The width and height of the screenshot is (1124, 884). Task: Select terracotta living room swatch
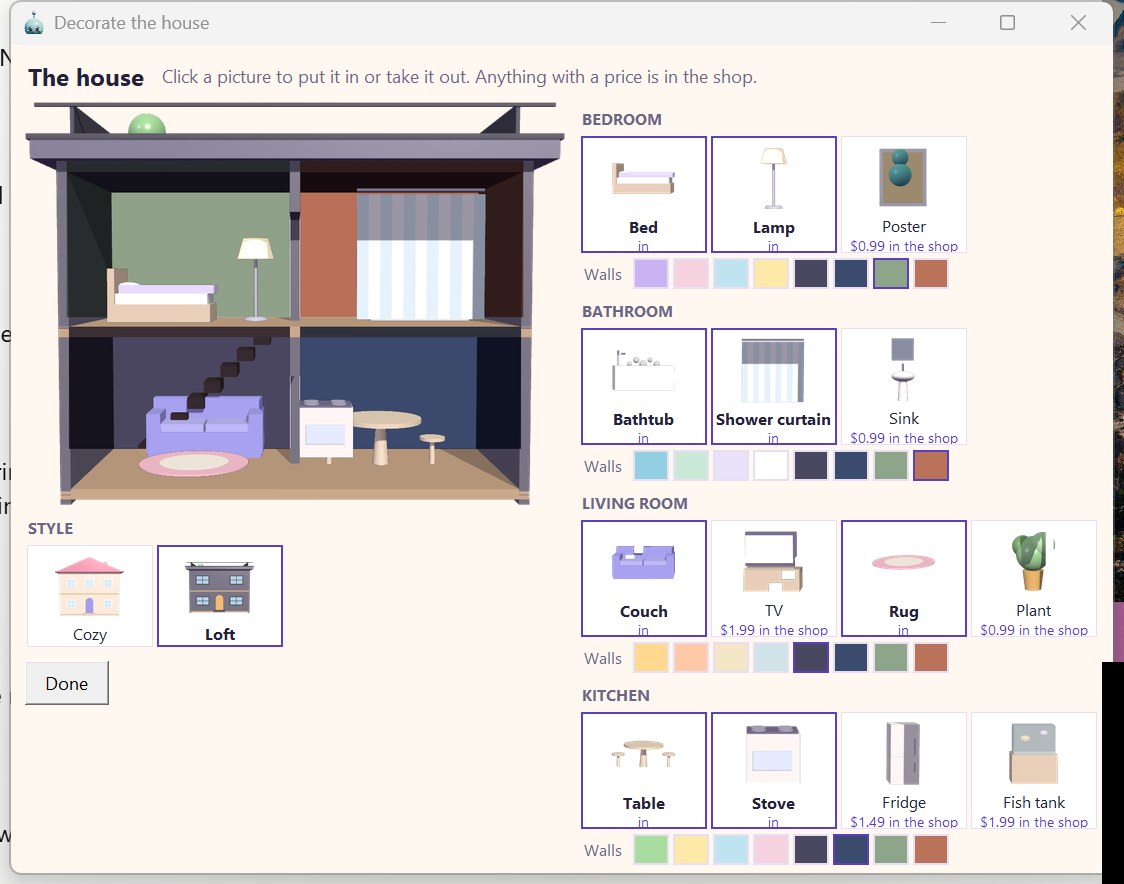pos(931,658)
